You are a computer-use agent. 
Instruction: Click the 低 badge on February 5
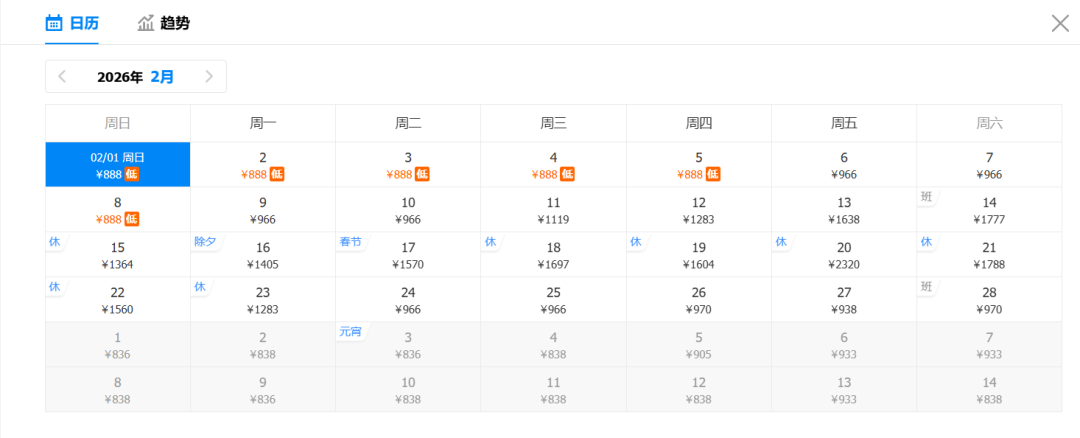(713, 174)
